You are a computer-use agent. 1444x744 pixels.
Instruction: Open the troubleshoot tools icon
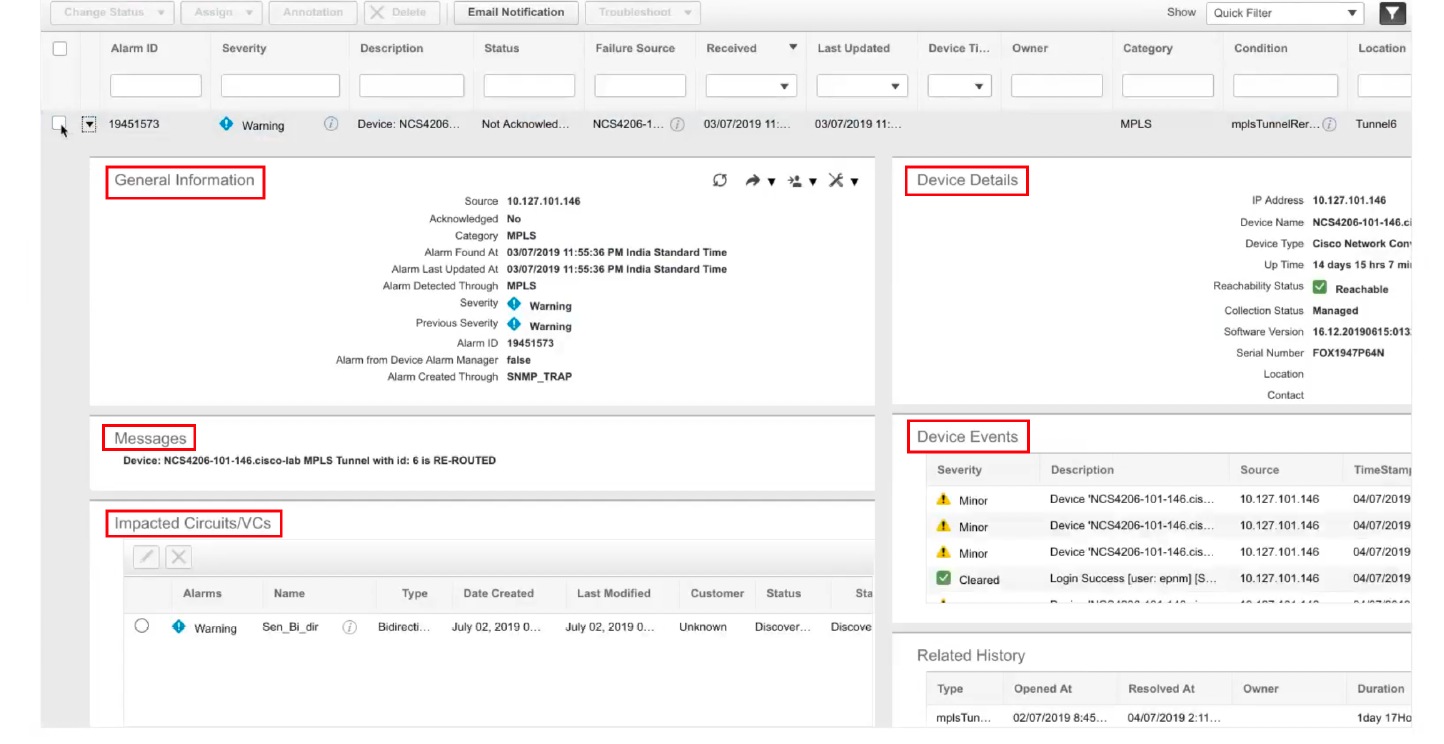(835, 180)
